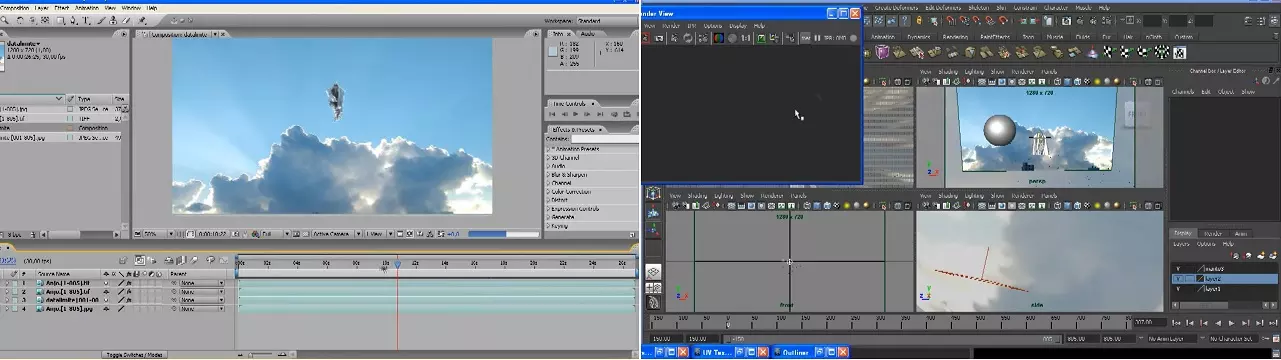
Task: Open the Active Camera view dropdown
Action: pos(336,233)
